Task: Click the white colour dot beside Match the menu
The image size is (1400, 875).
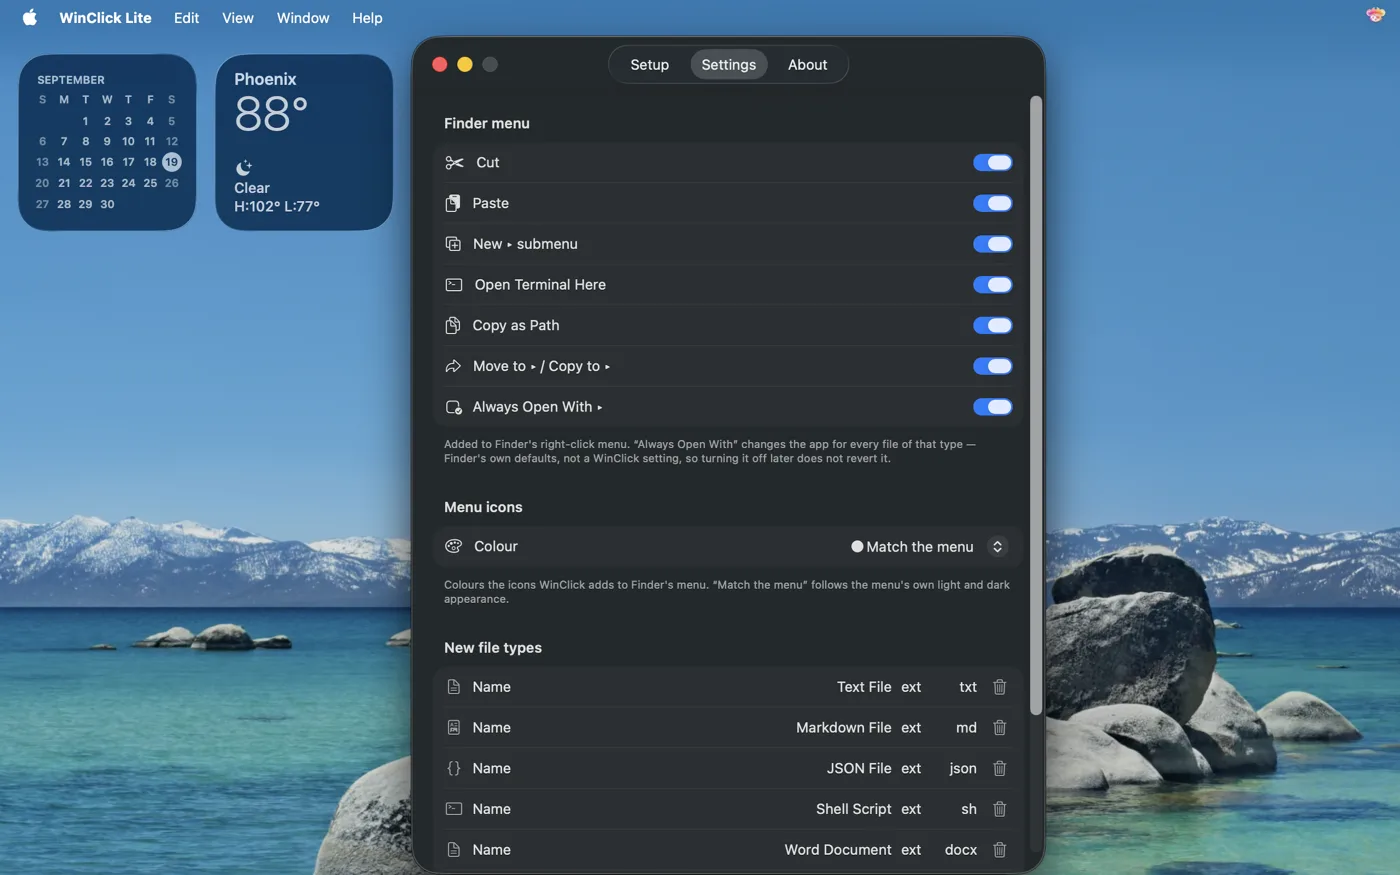Action: pyautogui.click(x=857, y=546)
